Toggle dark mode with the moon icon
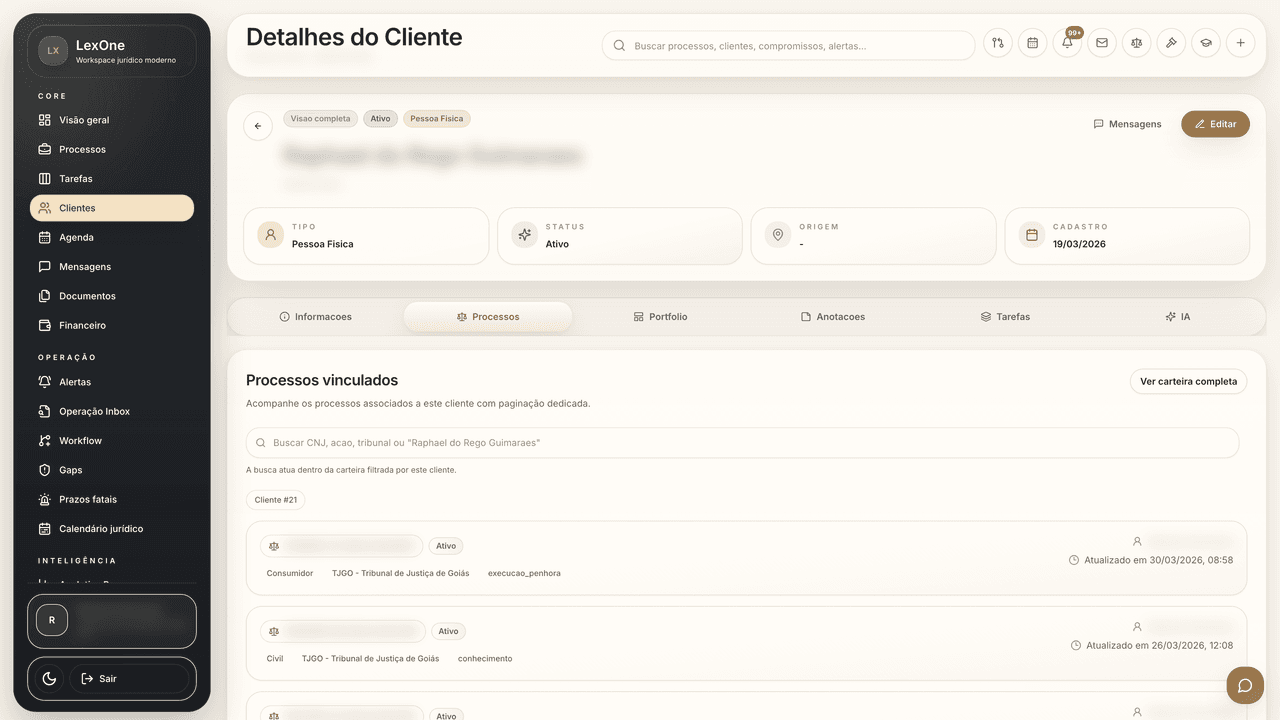This screenshot has height=720, width=1280. tap(48, 678)
